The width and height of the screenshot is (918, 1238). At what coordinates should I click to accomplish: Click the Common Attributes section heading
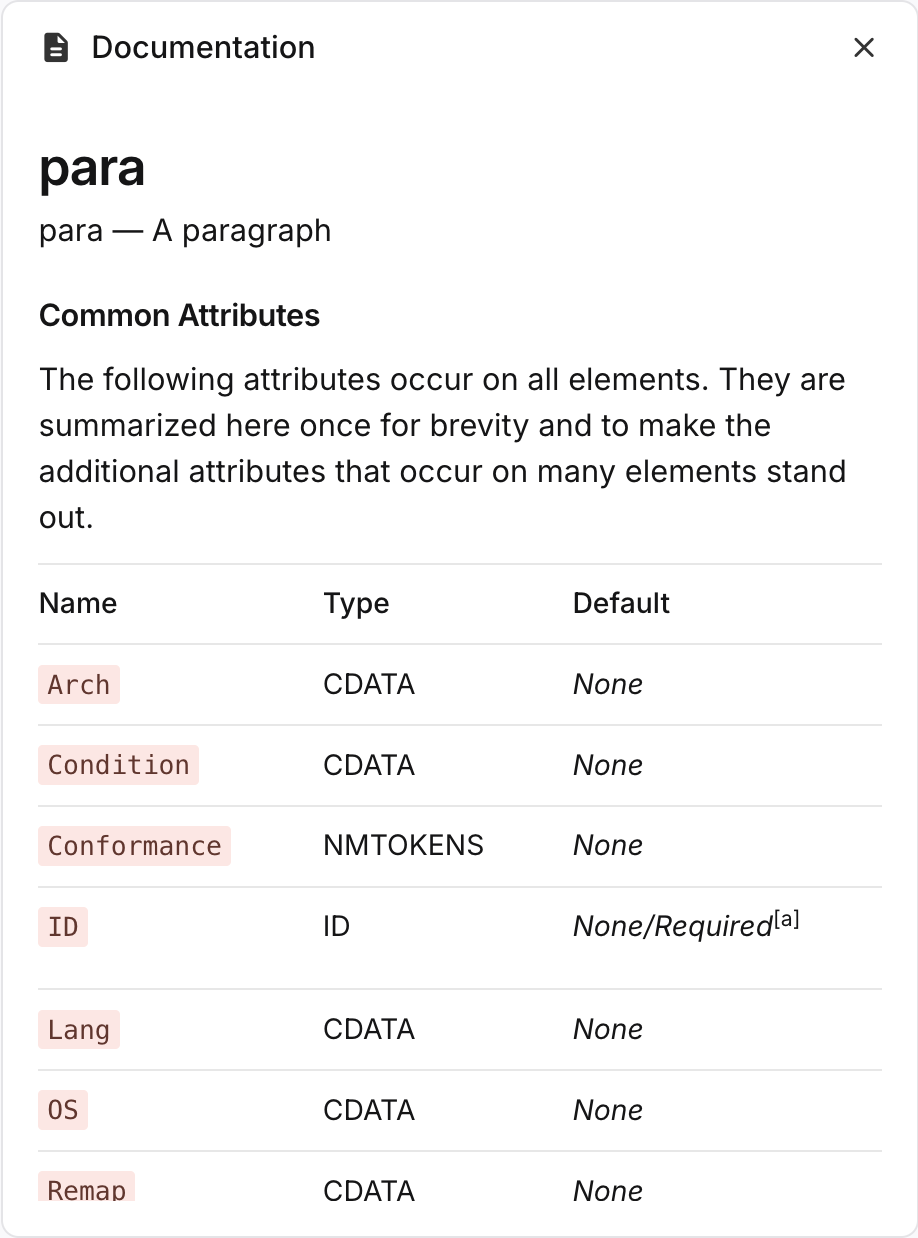click(179, 315)
